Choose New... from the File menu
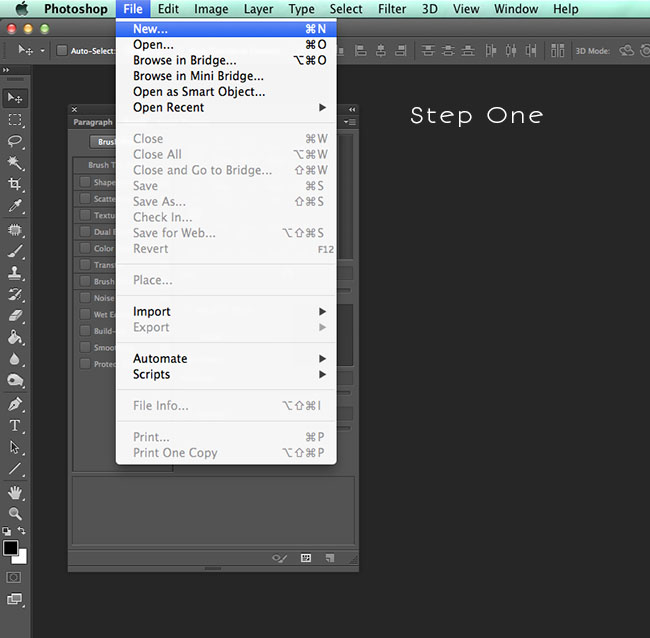This screenshot has width=650, height=638. coord(226,29)
